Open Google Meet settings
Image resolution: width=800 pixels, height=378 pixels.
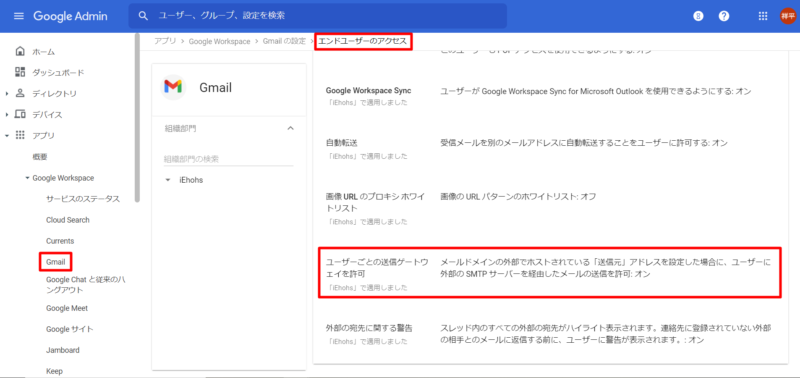67,308
